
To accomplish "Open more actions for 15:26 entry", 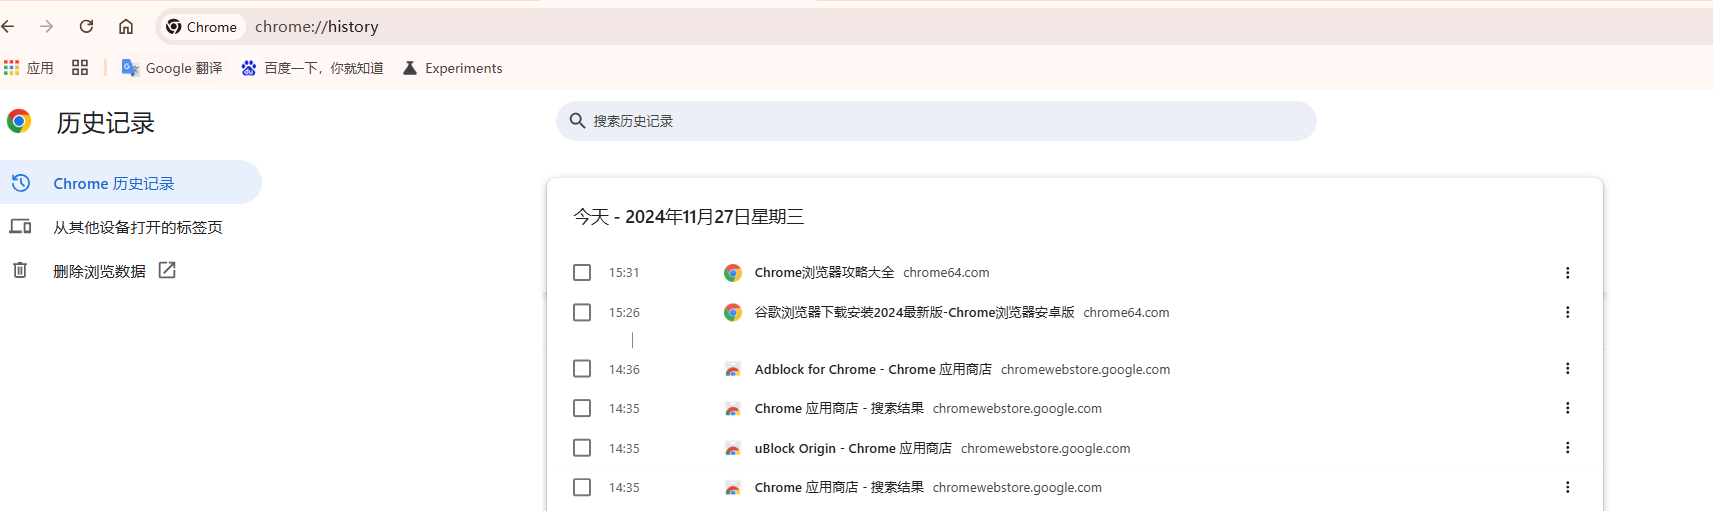I will (x=1567, y=313).
